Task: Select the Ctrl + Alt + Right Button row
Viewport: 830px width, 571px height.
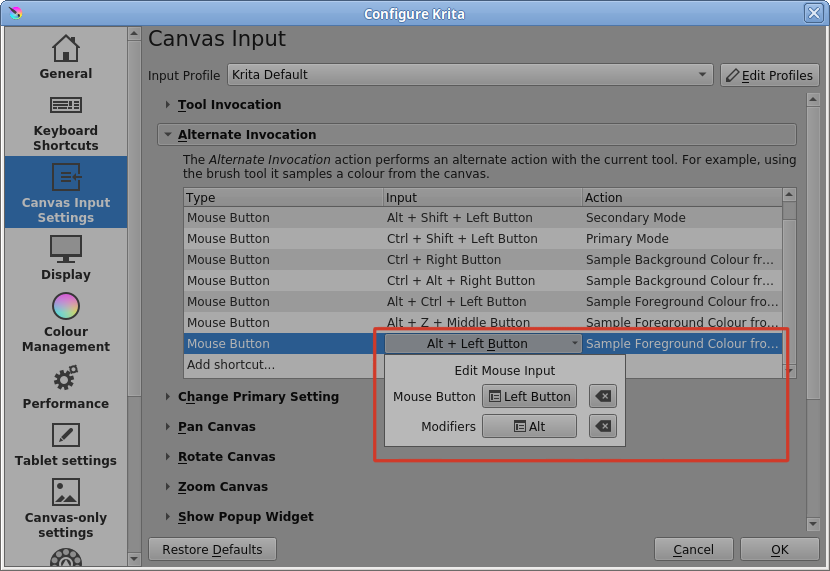Action: click(x=483, y=280)
